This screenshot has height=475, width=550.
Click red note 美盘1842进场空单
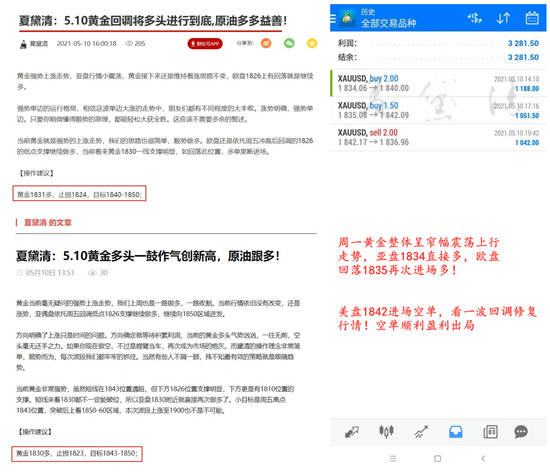437,319
